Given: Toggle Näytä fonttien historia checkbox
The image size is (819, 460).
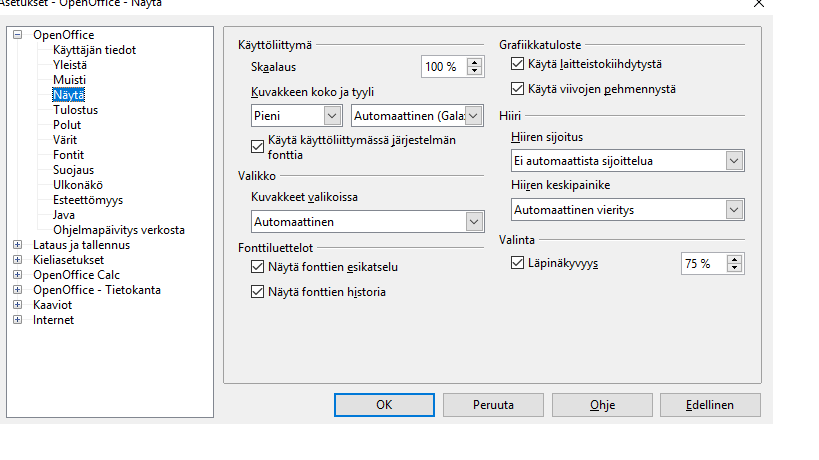Looking at the screenshot, I should click(x=257, y=292).
